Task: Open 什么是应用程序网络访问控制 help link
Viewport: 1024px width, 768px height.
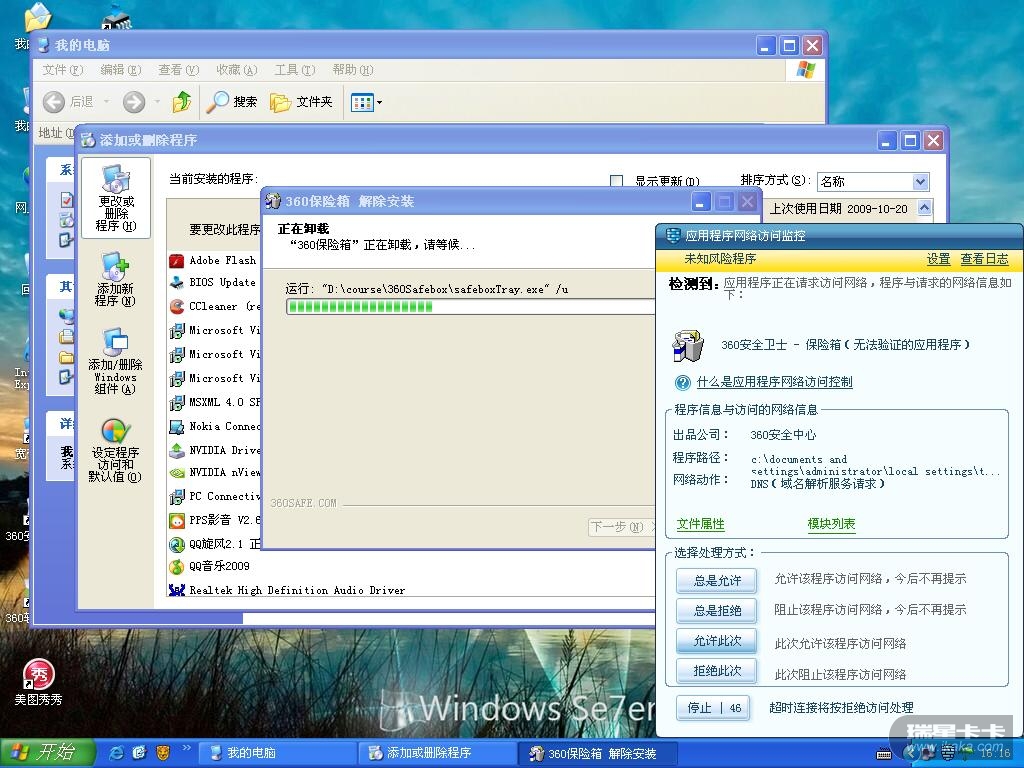Action: pos(774,382)
